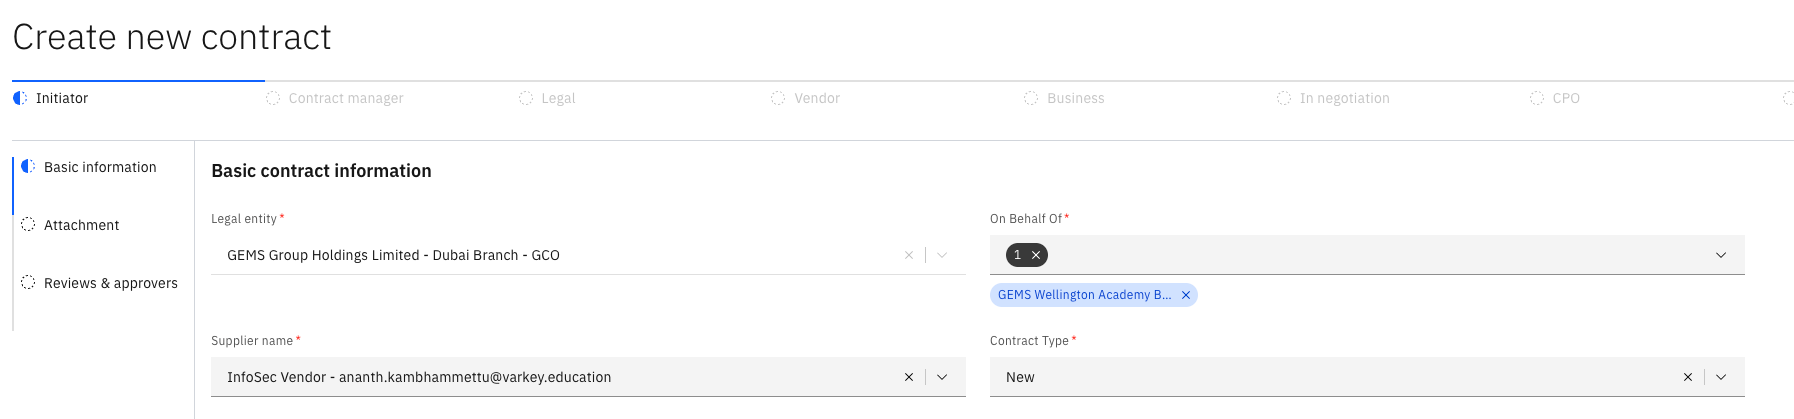Select the In negotiation step

[x=1344, y=98]
